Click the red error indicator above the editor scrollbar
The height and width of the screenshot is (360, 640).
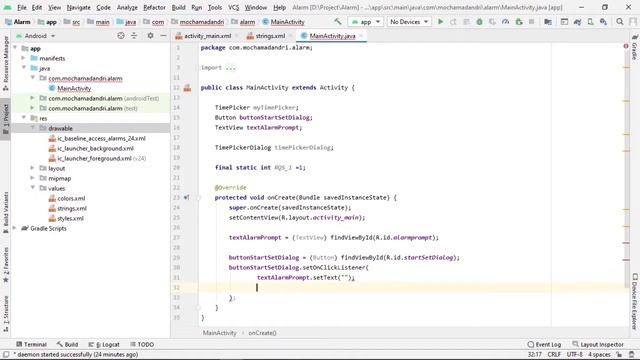pyautogui.click(x=626, y=46)
